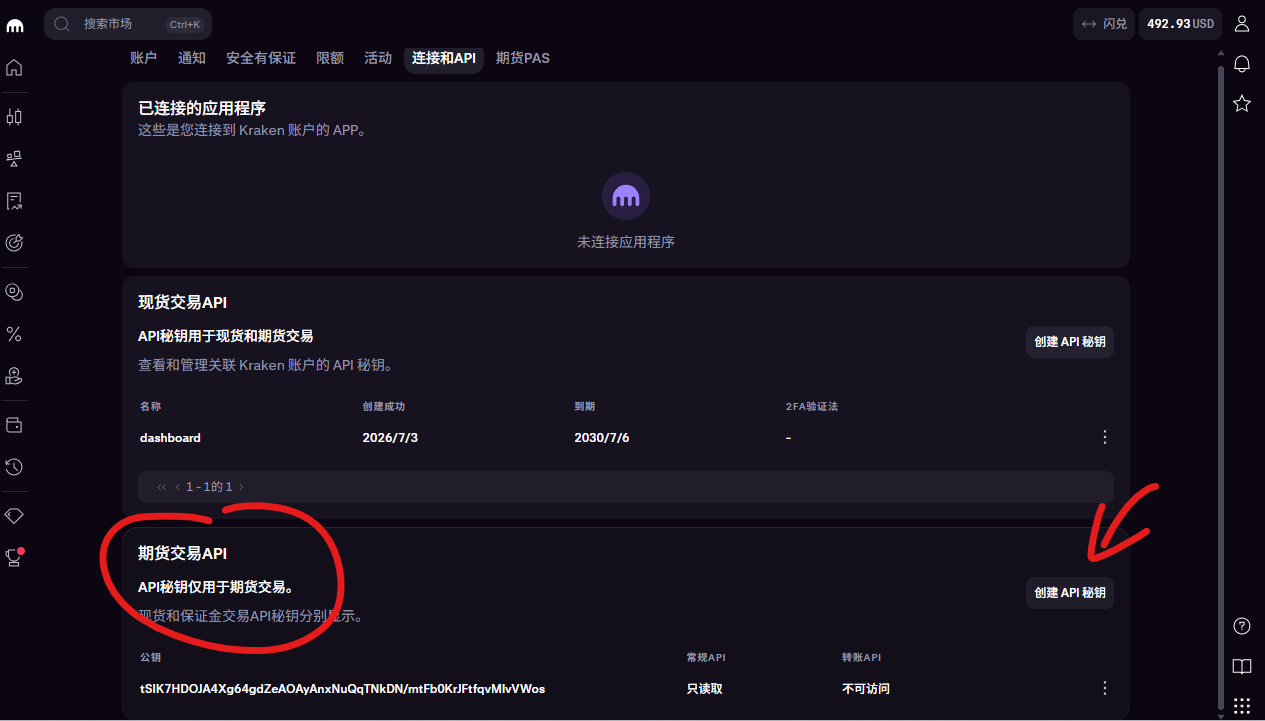Open the book documentation icon
The image size is (1265, 721).
[x=1242, y=666]
